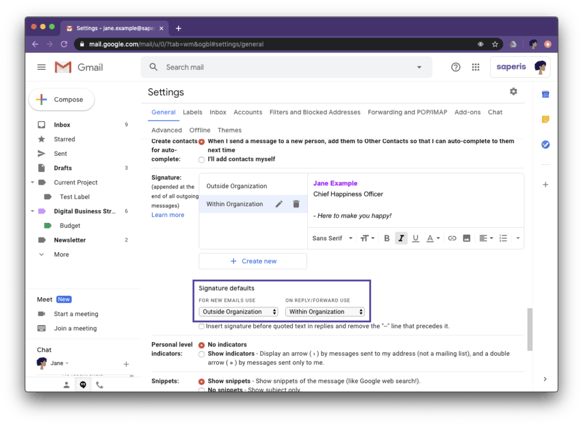Select Show snippets option

click(x=202, y=381)
